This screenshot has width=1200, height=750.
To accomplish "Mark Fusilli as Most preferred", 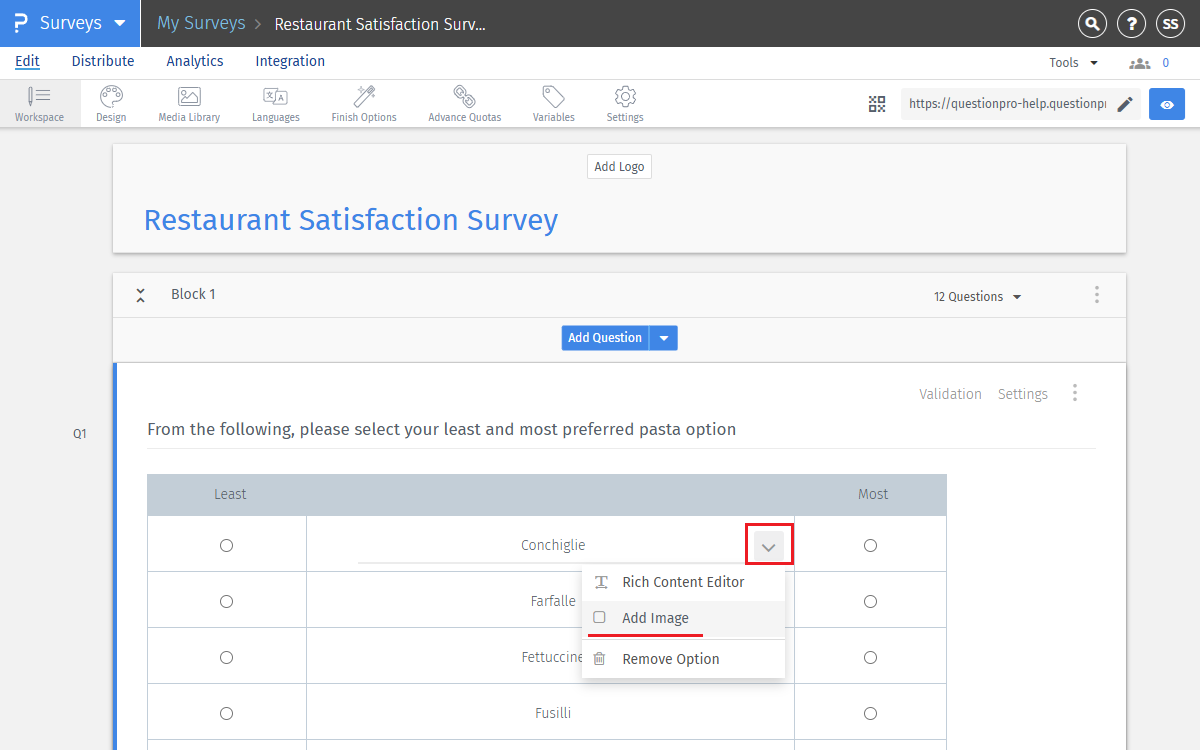I will click(x=870, y=713).
